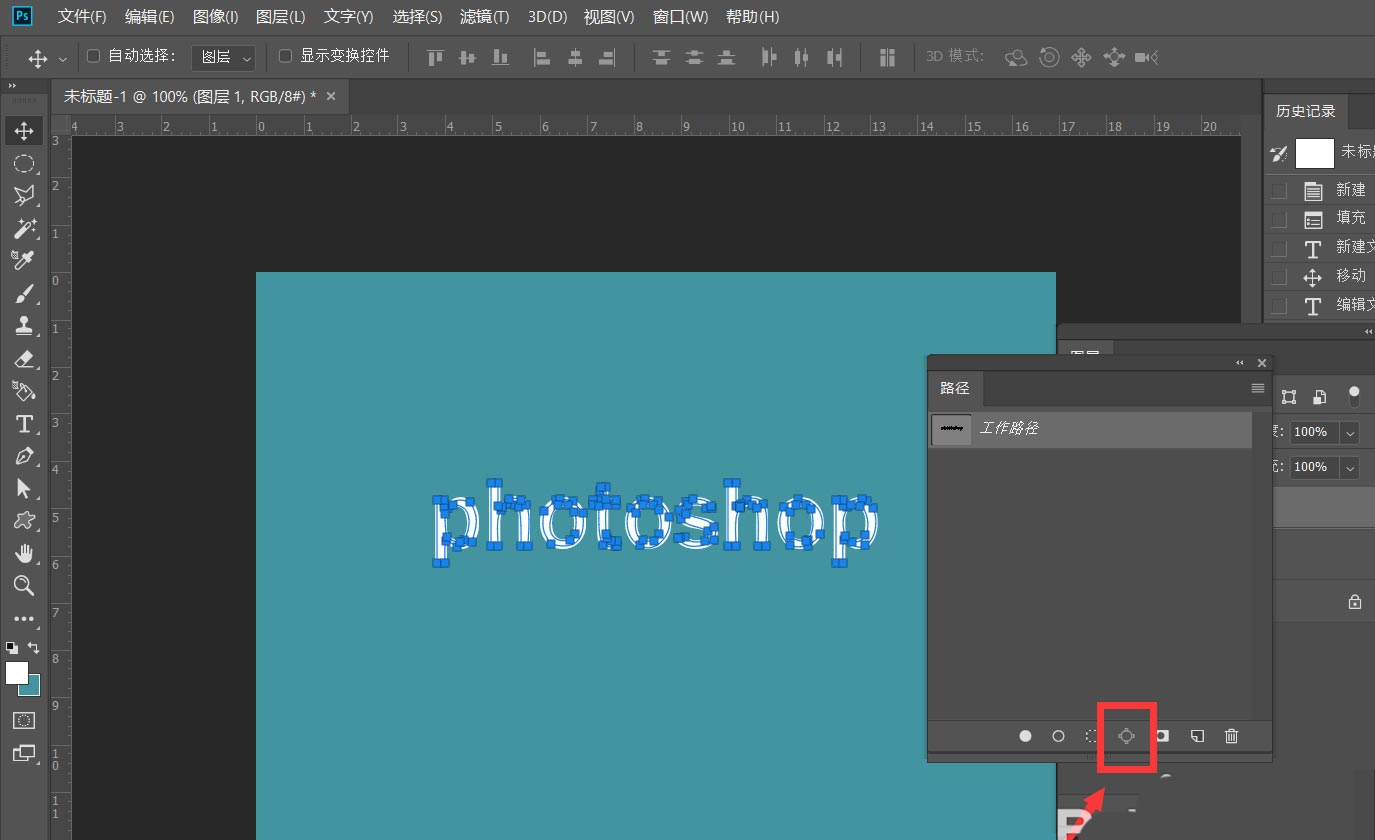Switch to the 历史记录 tab
The height and width of the screenshot is (840, 1375).
1306,111
